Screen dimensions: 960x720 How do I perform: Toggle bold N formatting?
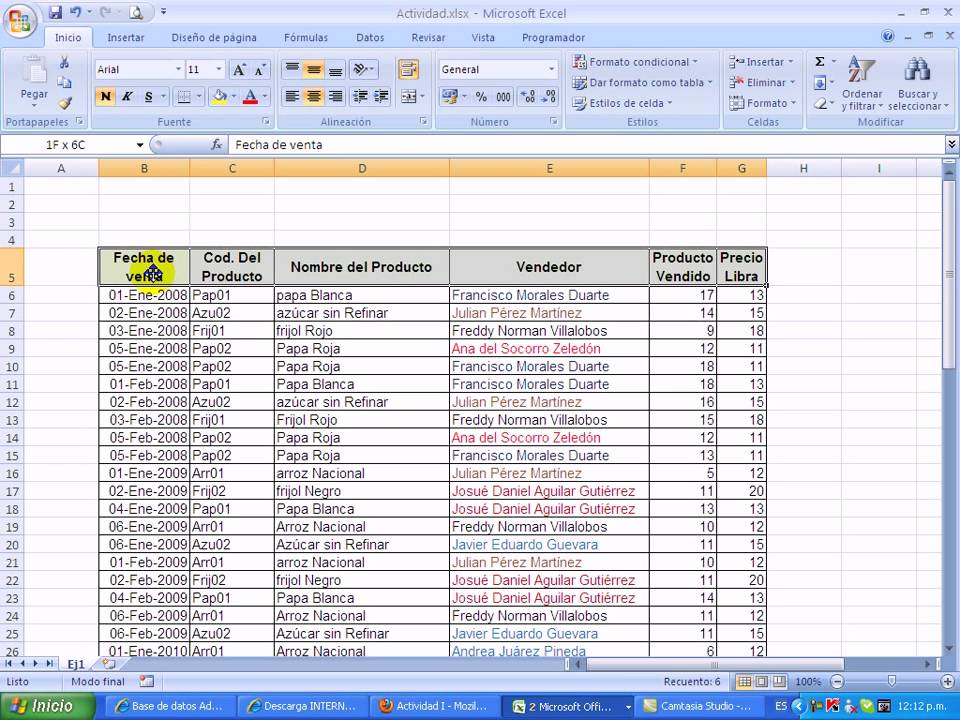[x=106, y=96]
